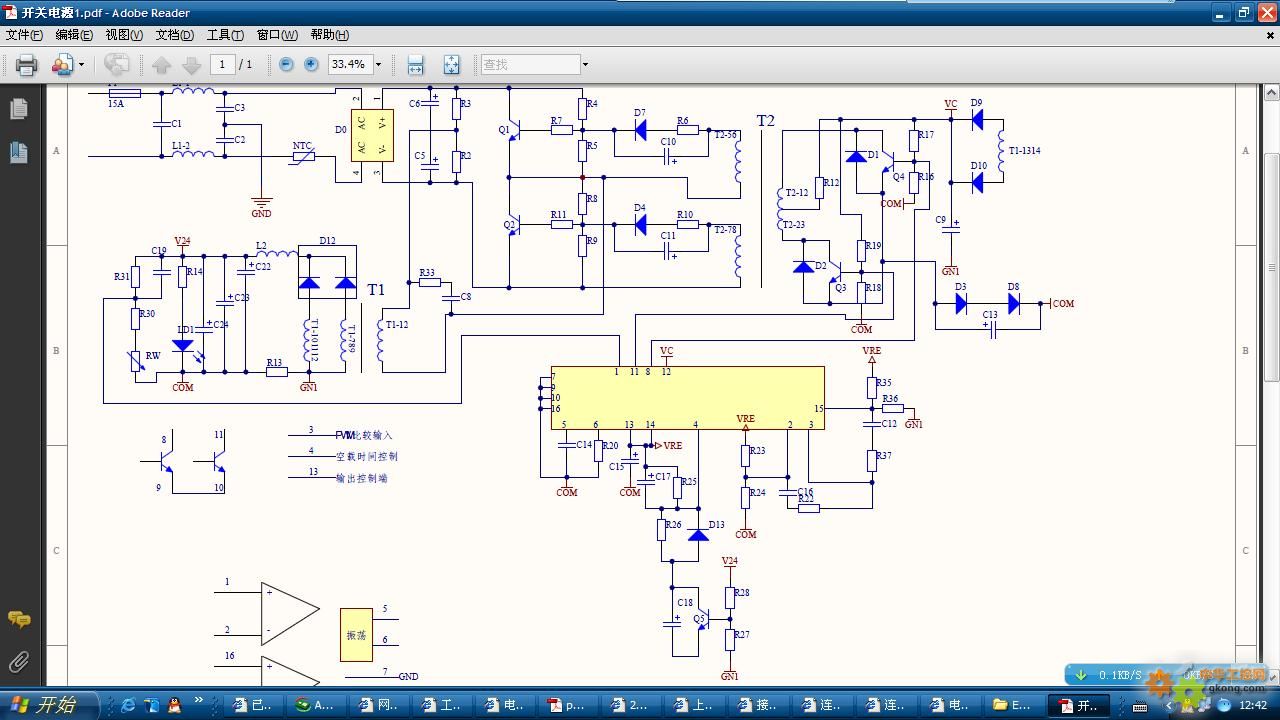Zoom in with the plus button
1280x720 pixels.
pos(311,64)
